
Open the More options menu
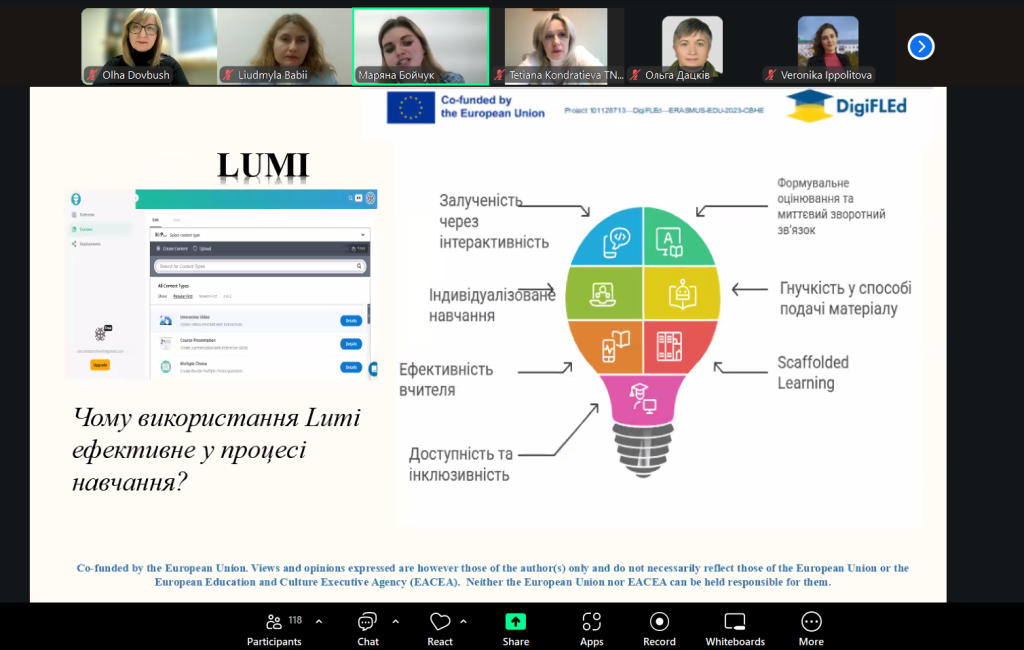click(811, 627)
